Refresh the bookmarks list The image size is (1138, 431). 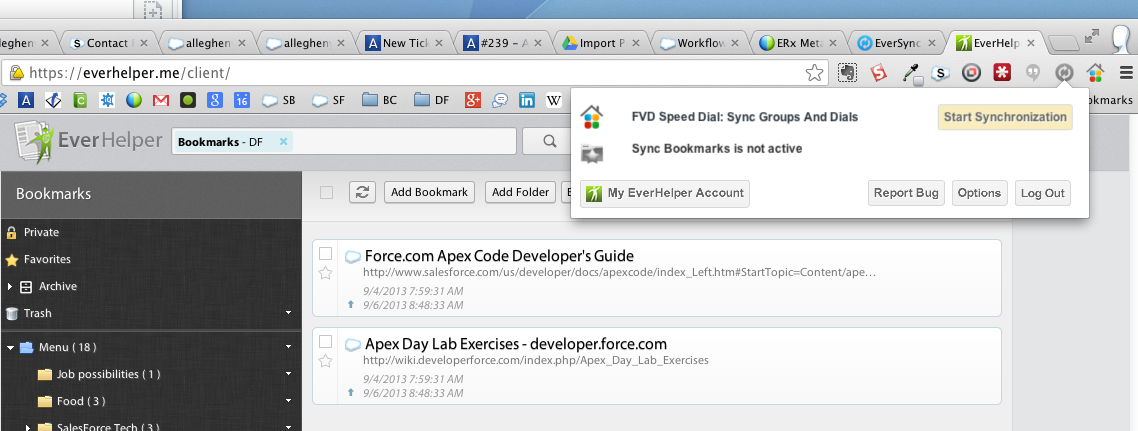point(362,192)
